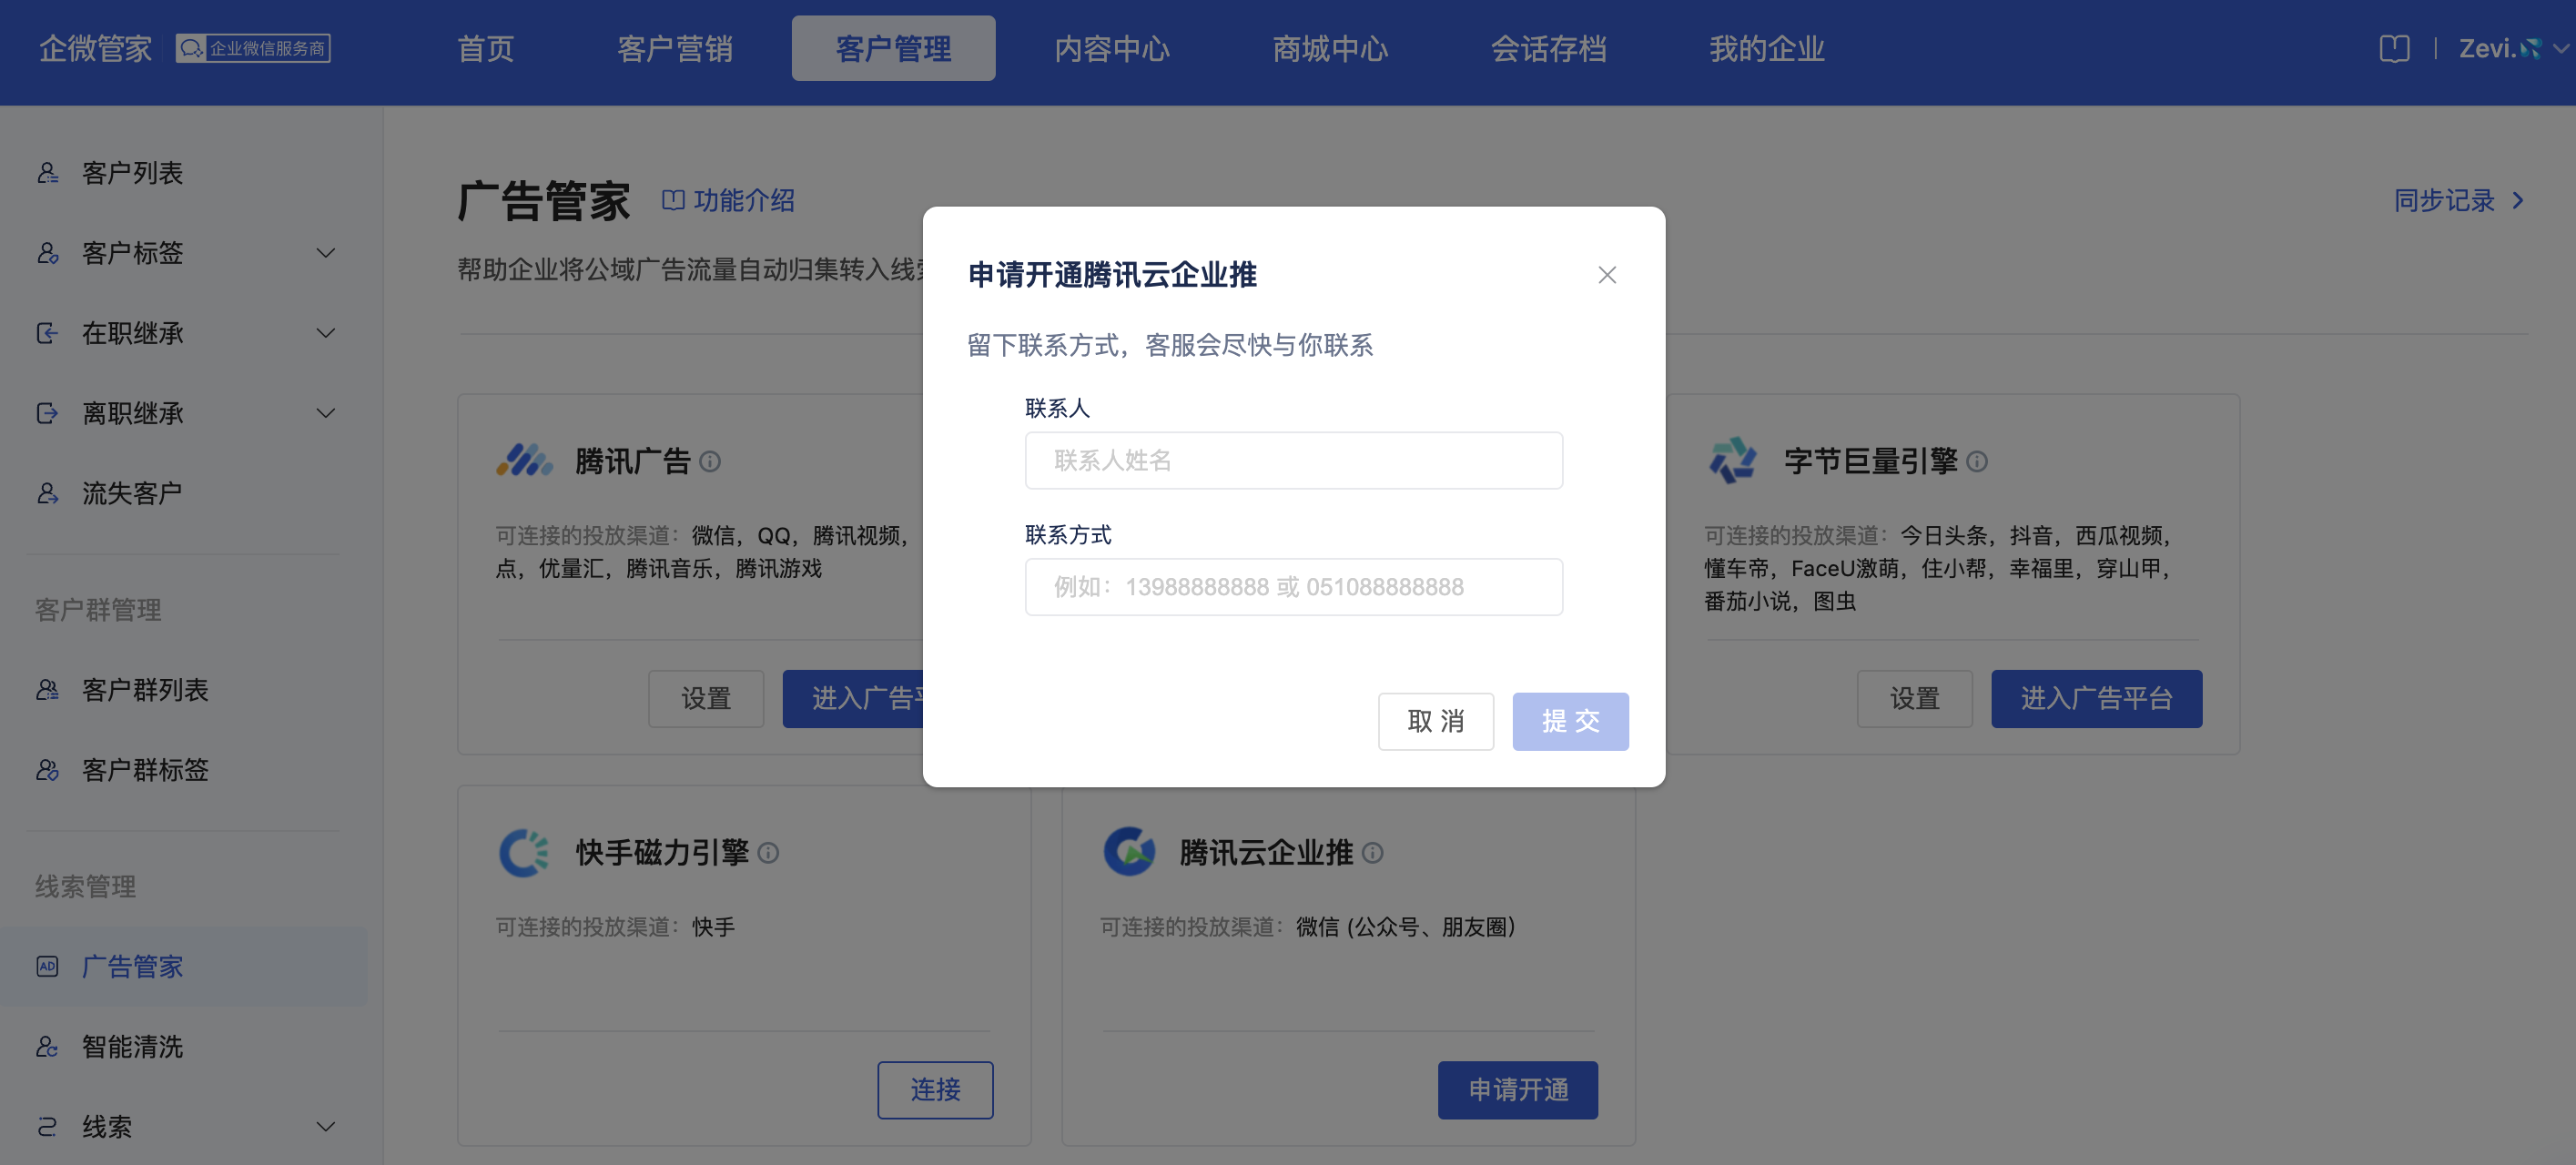The width and height of the screenshot is (2576, 1165).
Task: Click the 快手磁力引擎 logo icon
Action: pyautogui.click(x=524, y=852)
